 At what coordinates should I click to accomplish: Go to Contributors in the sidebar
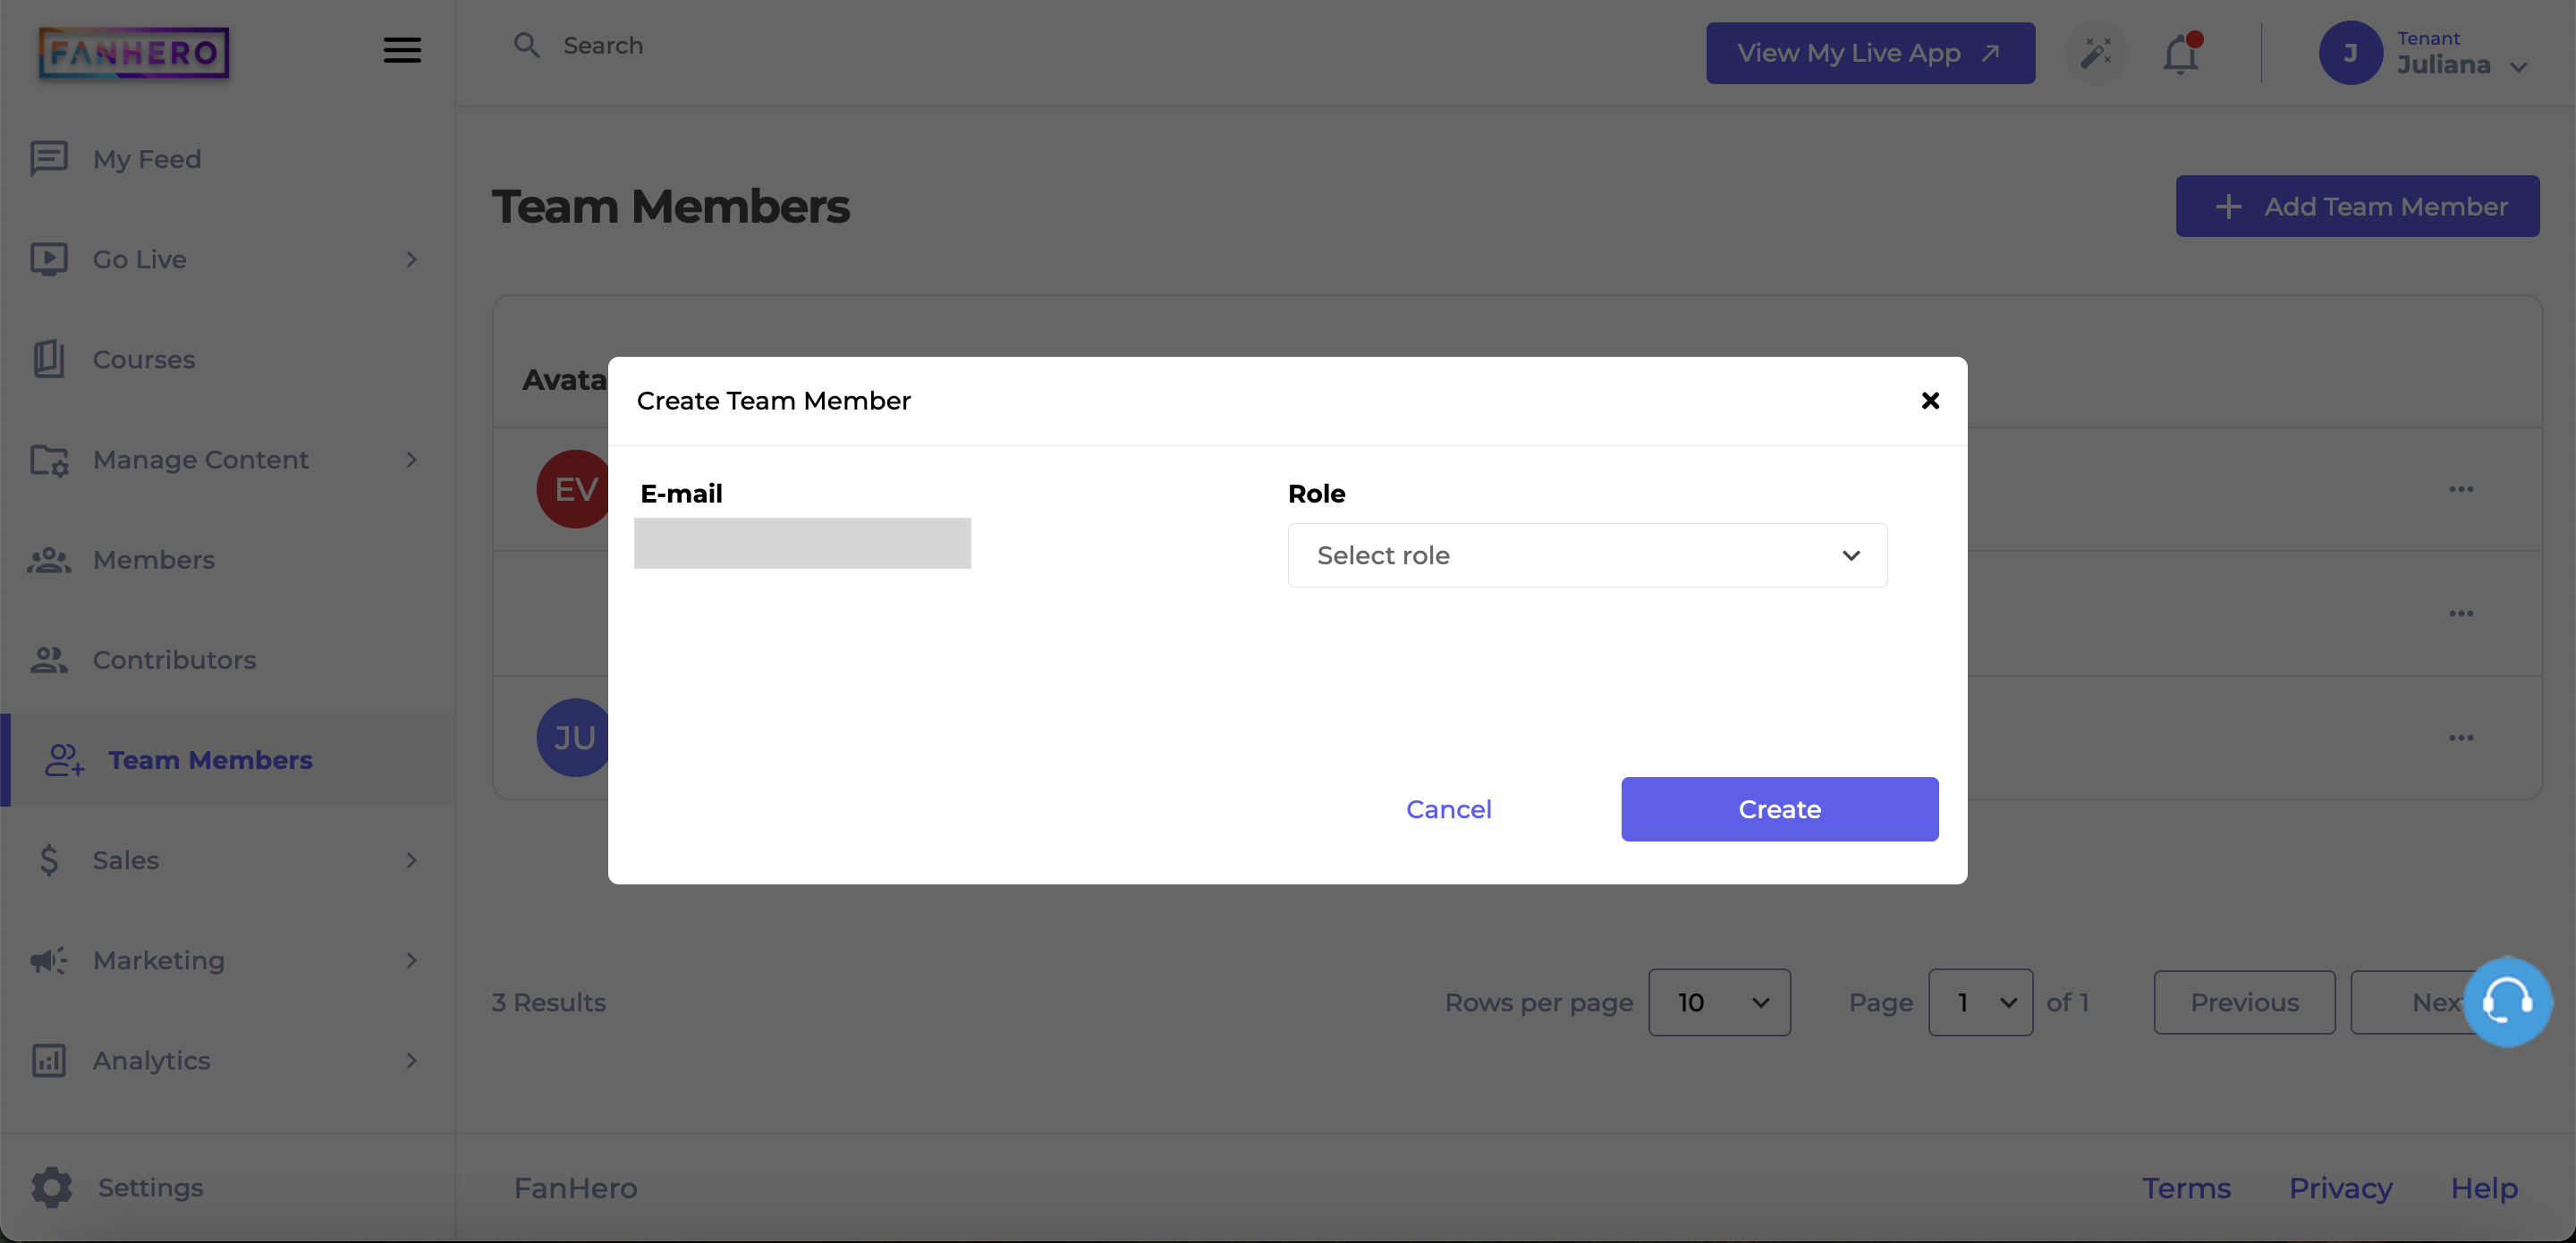point(174,660)
